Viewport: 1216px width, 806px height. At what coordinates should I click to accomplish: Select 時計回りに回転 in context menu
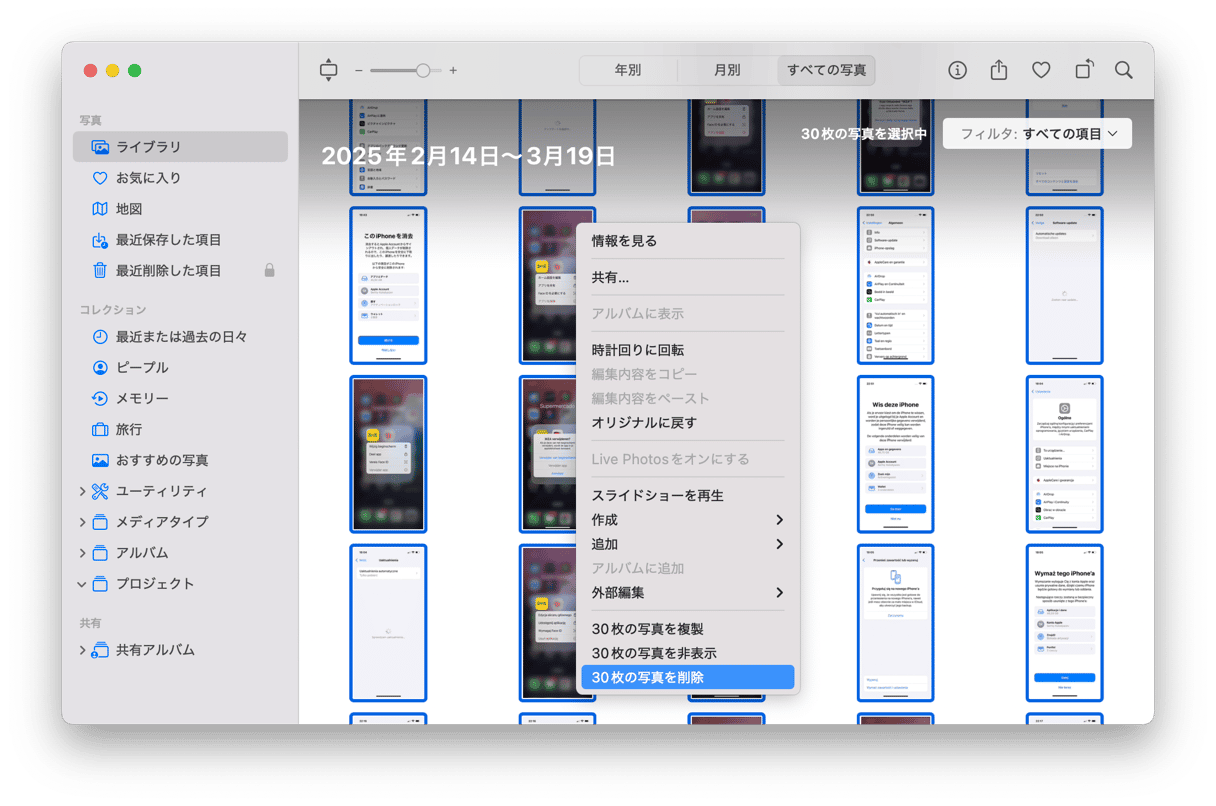(x=638, y=350)
